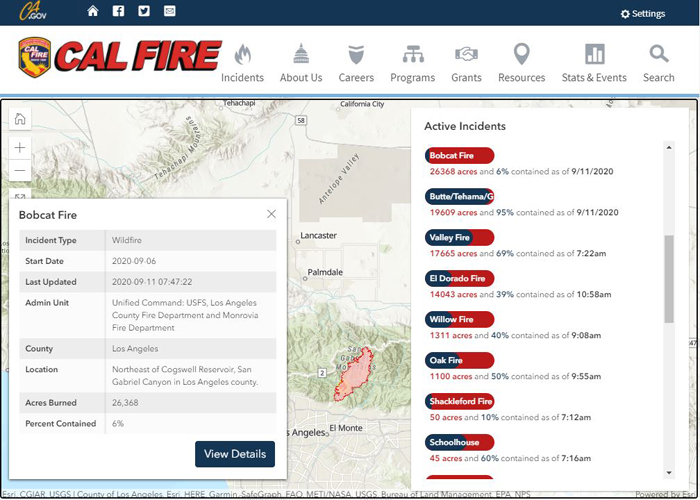
Task: Open the Incidents flame menu
Action: [242, 63]
